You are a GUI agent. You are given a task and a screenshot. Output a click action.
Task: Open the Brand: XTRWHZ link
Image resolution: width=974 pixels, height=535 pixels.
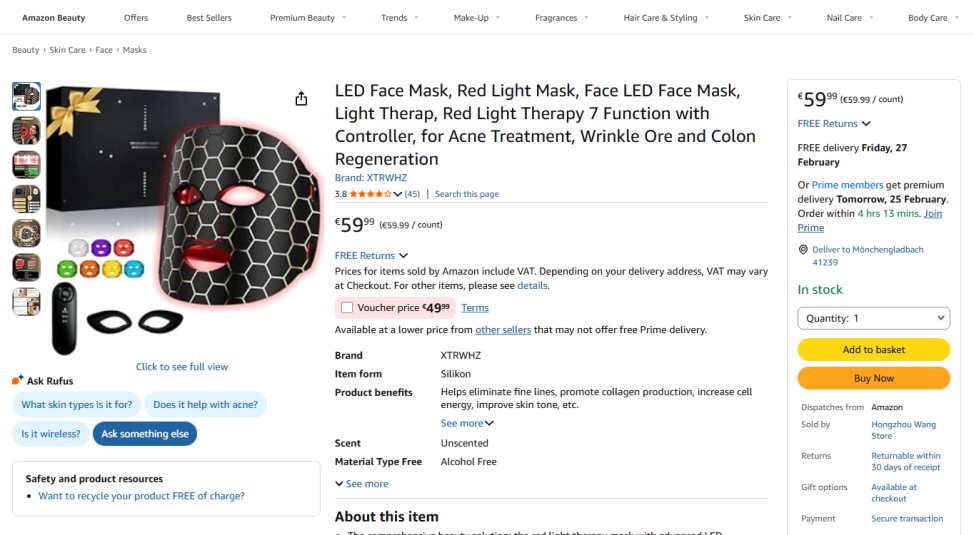371,178
